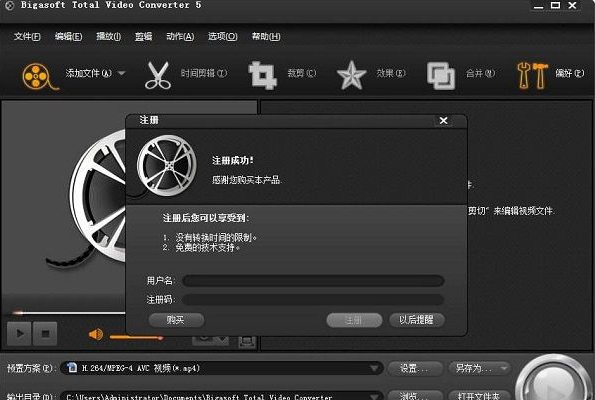This screenshot has width=595, height=400.
Task: Click the 注册 button in dialog
Action: click(x=354, y=320)
